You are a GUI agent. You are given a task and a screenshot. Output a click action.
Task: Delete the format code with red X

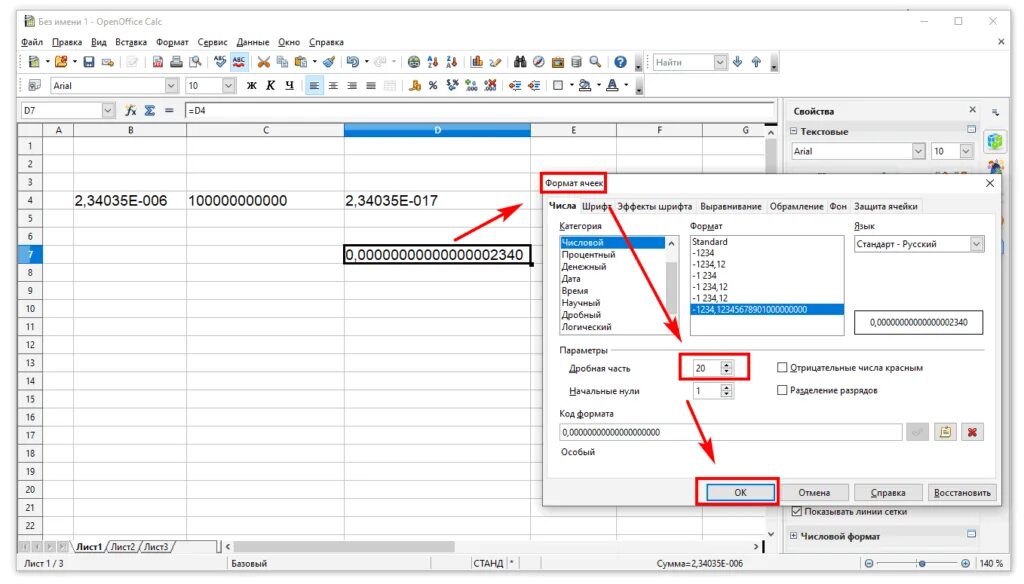pos(972,432)
